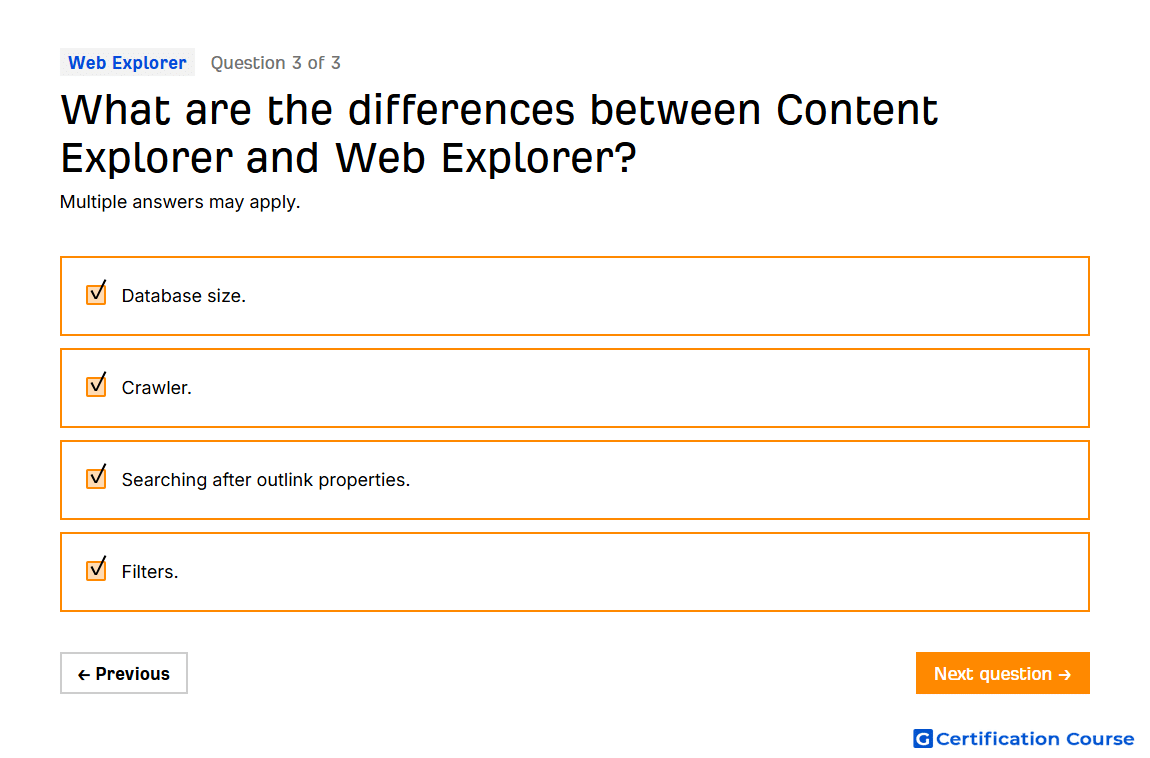Untick Searching after outlink properties checkbox

(x=96, y=477)
